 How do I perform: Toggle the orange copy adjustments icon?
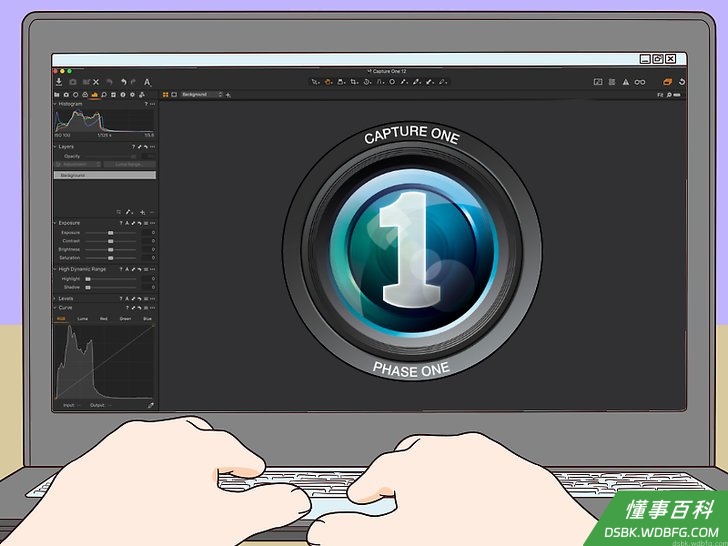667,82
